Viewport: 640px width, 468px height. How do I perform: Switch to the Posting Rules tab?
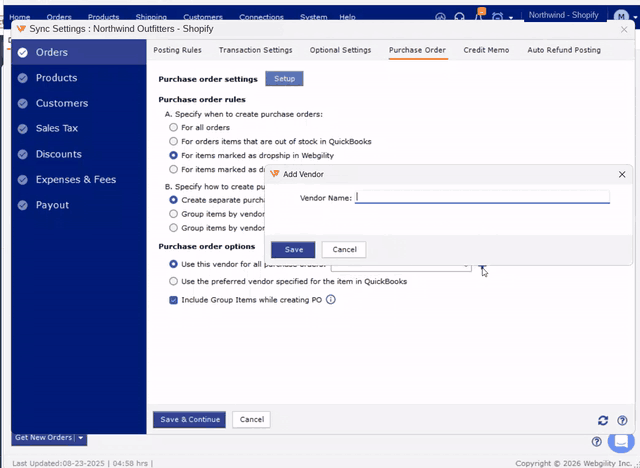point(178,50)
